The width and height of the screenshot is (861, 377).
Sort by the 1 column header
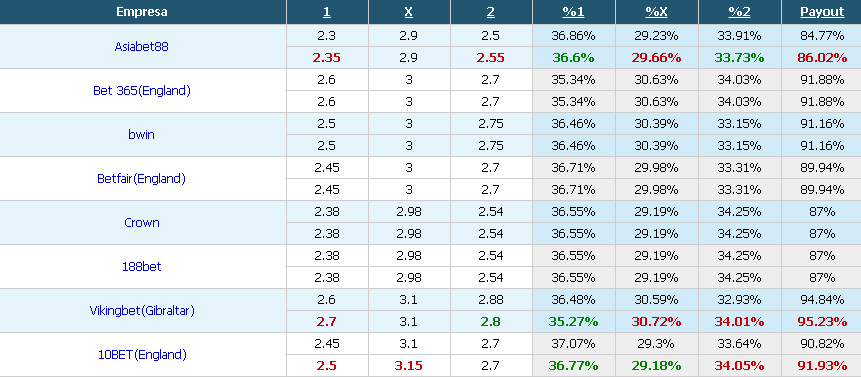tap(327, 12)
